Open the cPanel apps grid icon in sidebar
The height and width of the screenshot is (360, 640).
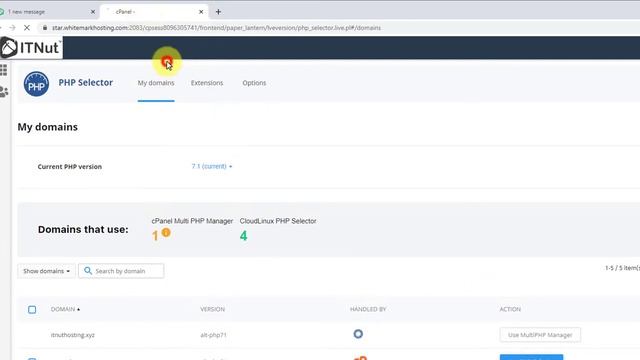(x=4, y=70)
